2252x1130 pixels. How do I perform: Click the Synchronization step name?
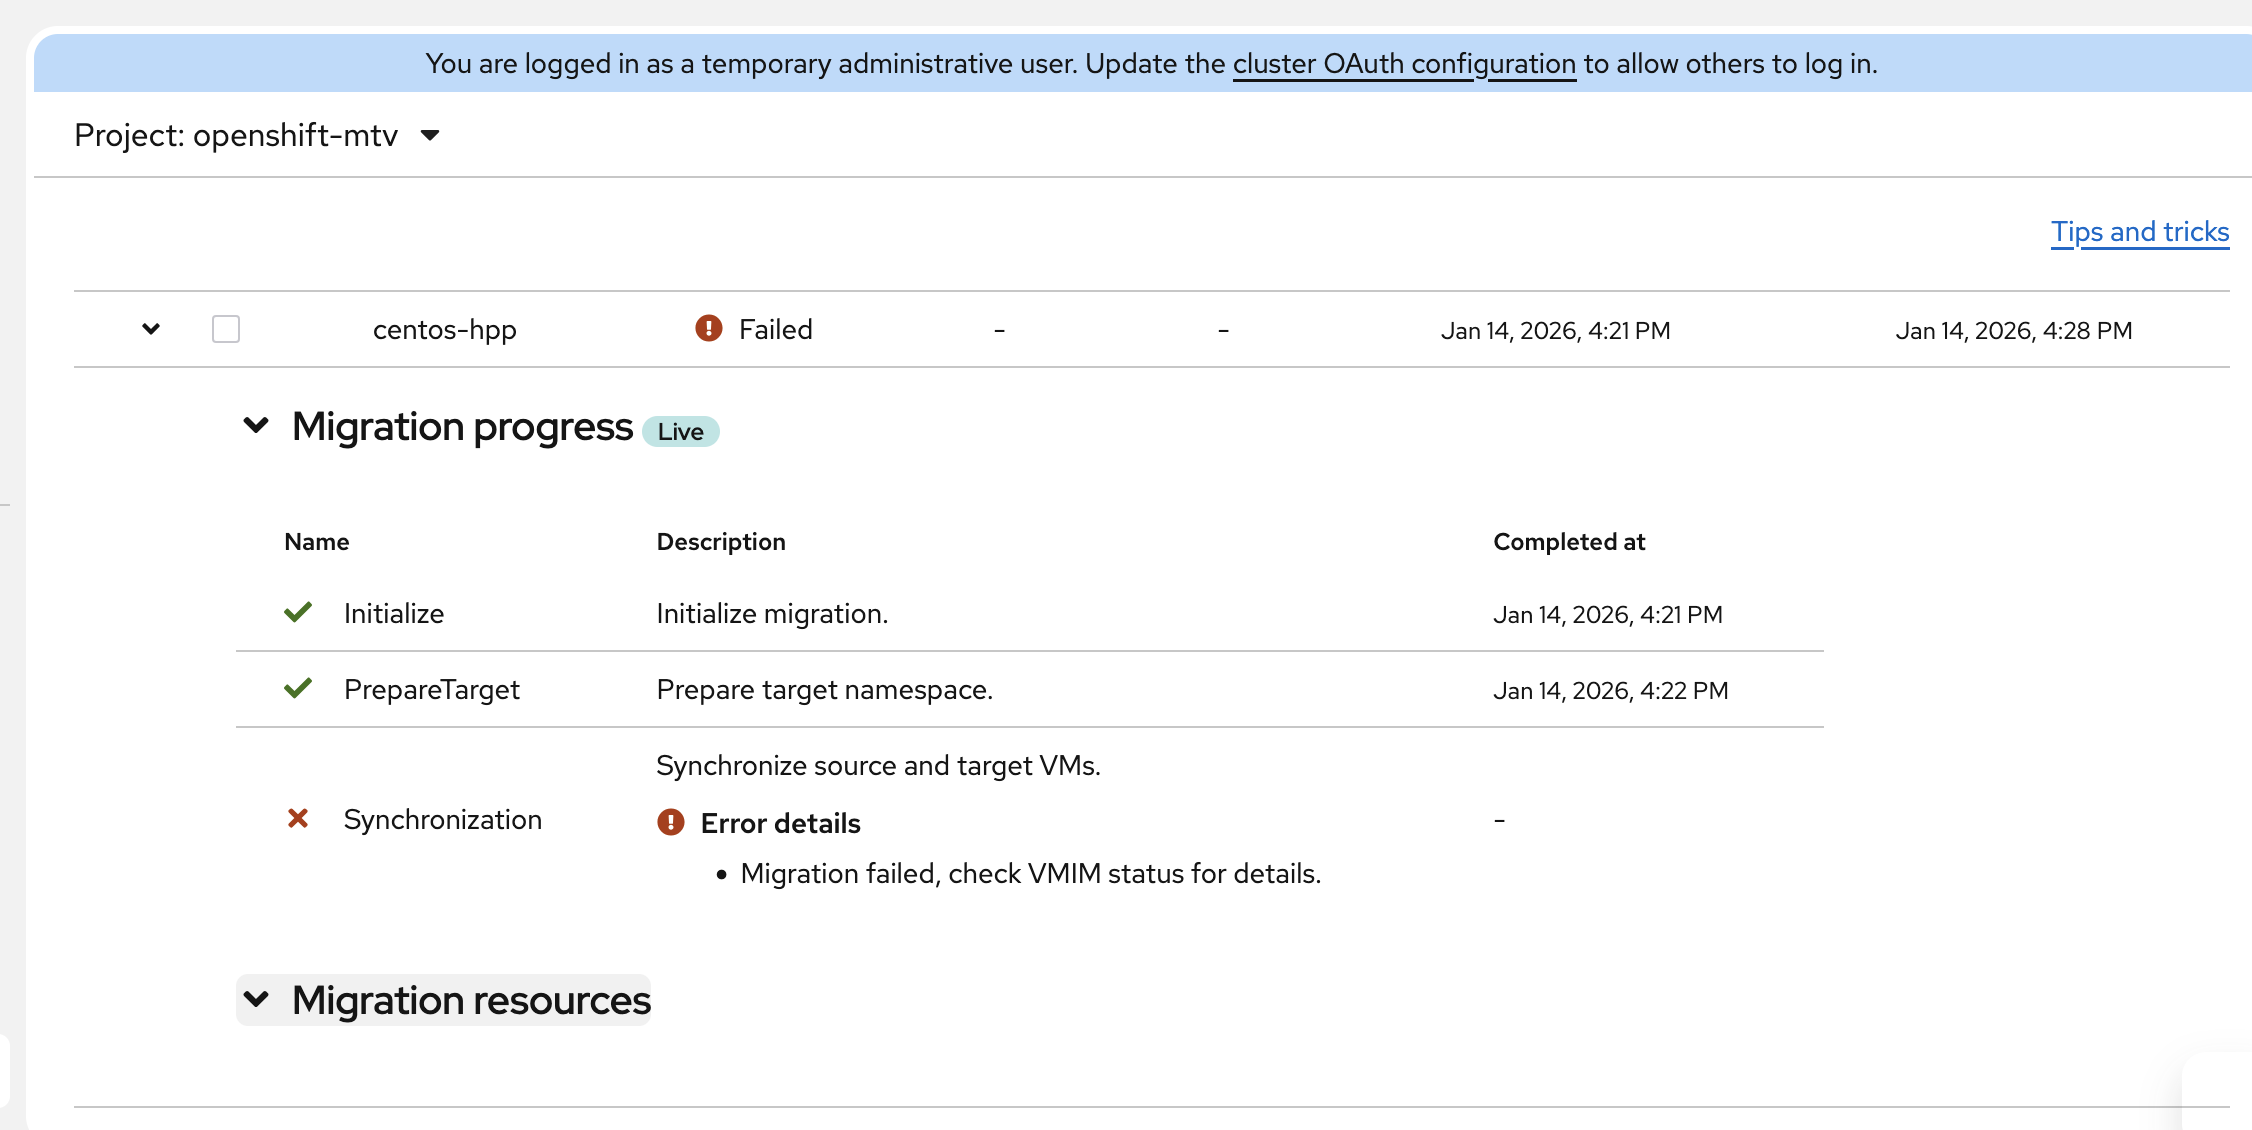coord(442,820)
